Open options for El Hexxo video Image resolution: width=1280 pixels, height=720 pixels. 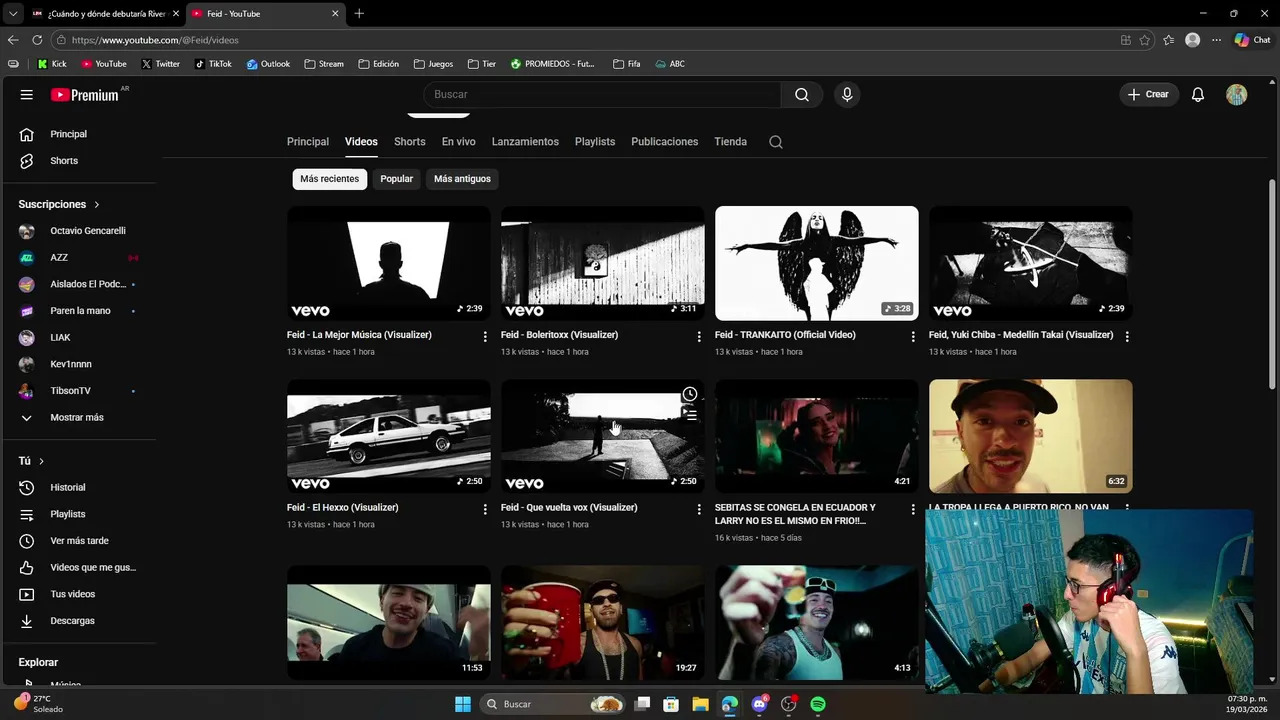tap(485, 509)
